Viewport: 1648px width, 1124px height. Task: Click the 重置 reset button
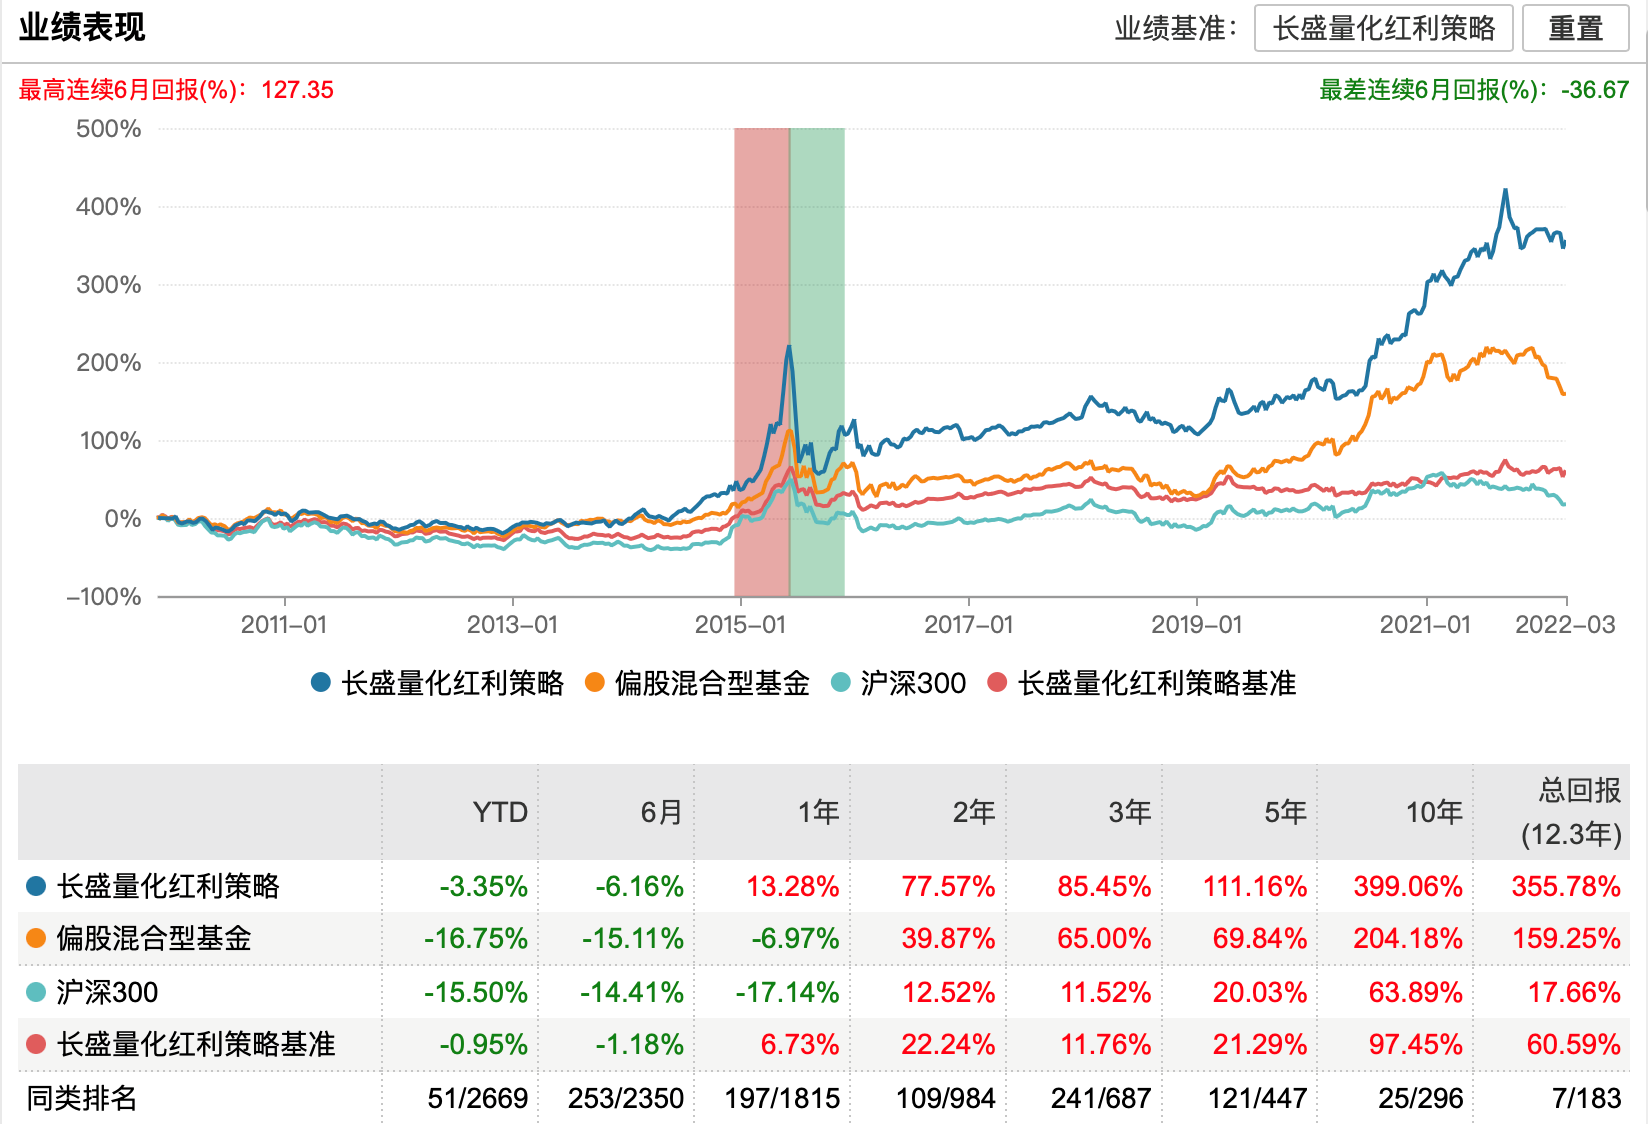pos(1575,28)
